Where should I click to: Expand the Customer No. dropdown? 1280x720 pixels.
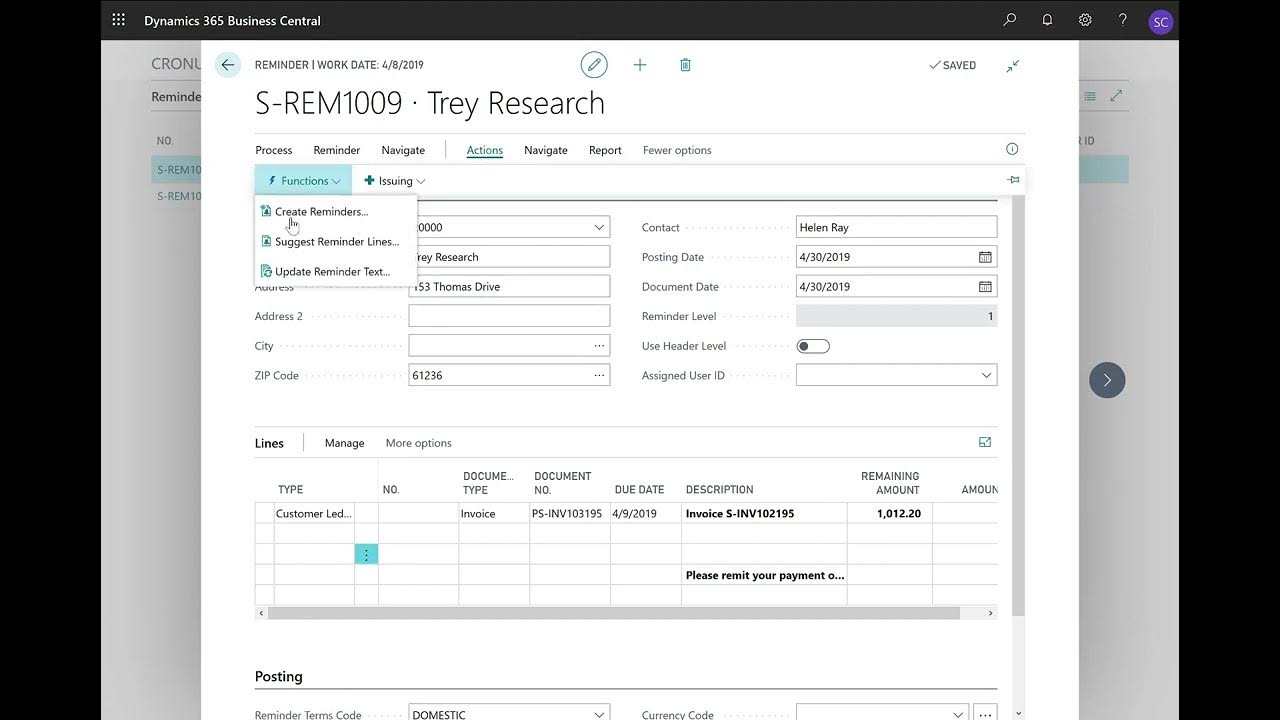[x=599, y=227]
